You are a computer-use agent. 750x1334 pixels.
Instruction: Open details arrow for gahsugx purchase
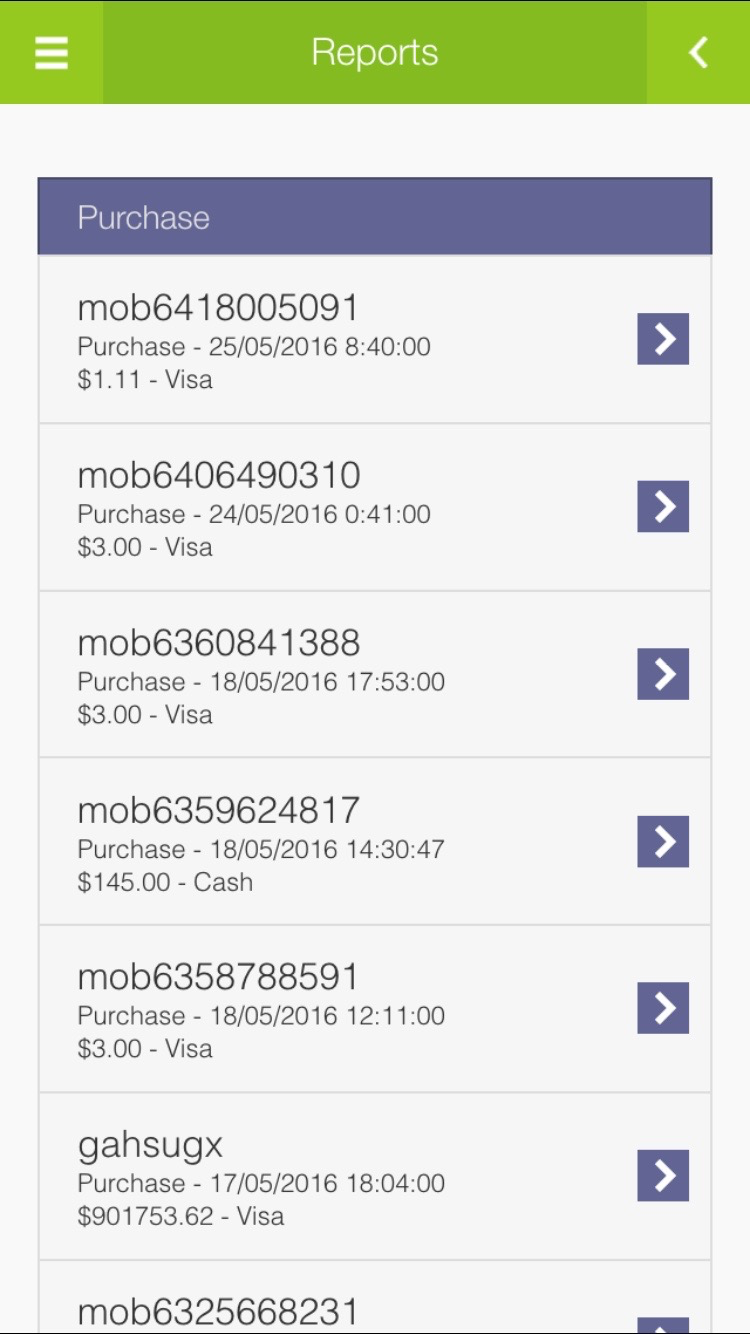click(663, 1175)
